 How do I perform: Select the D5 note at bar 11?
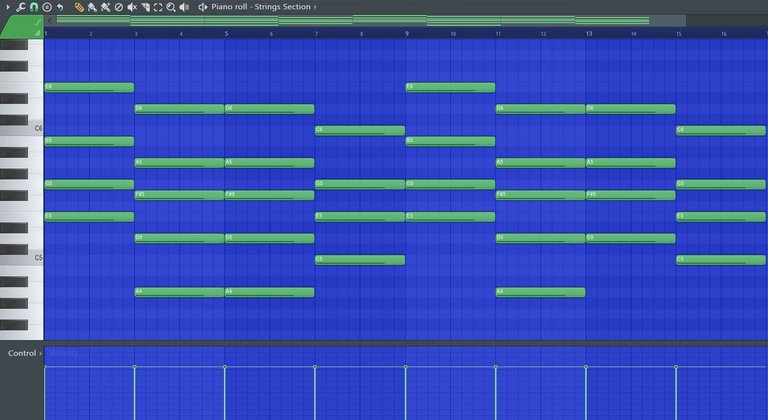540,238
